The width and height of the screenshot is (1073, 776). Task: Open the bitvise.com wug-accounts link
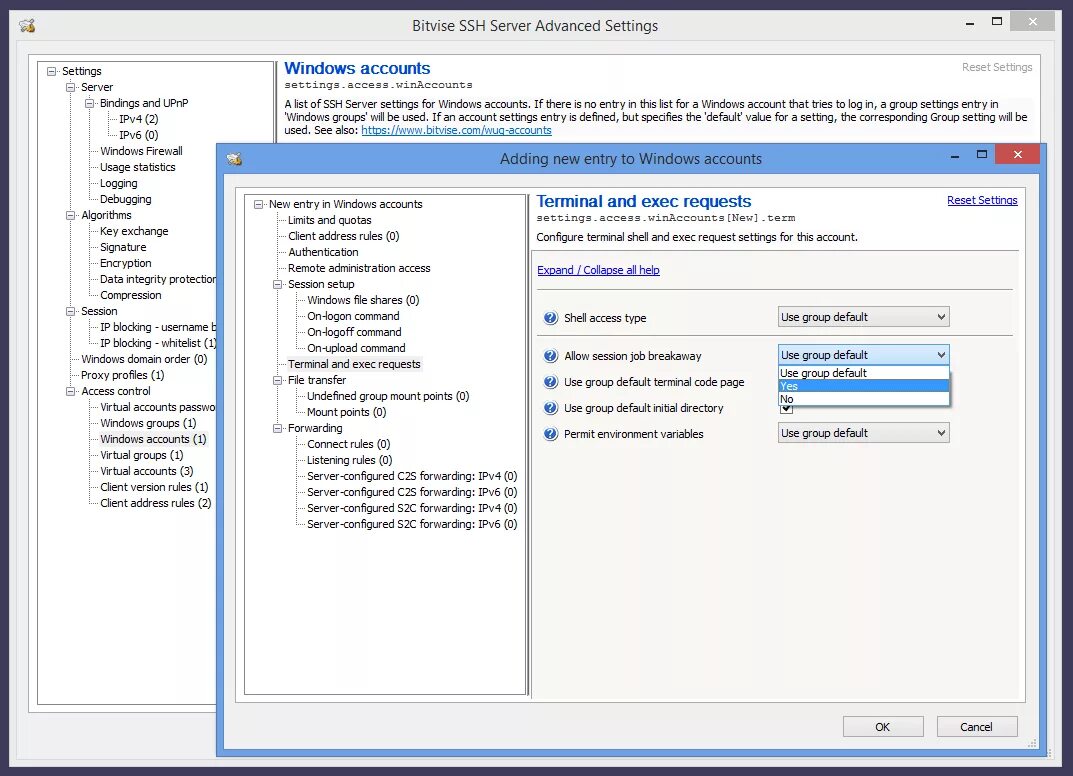[456, 130]
